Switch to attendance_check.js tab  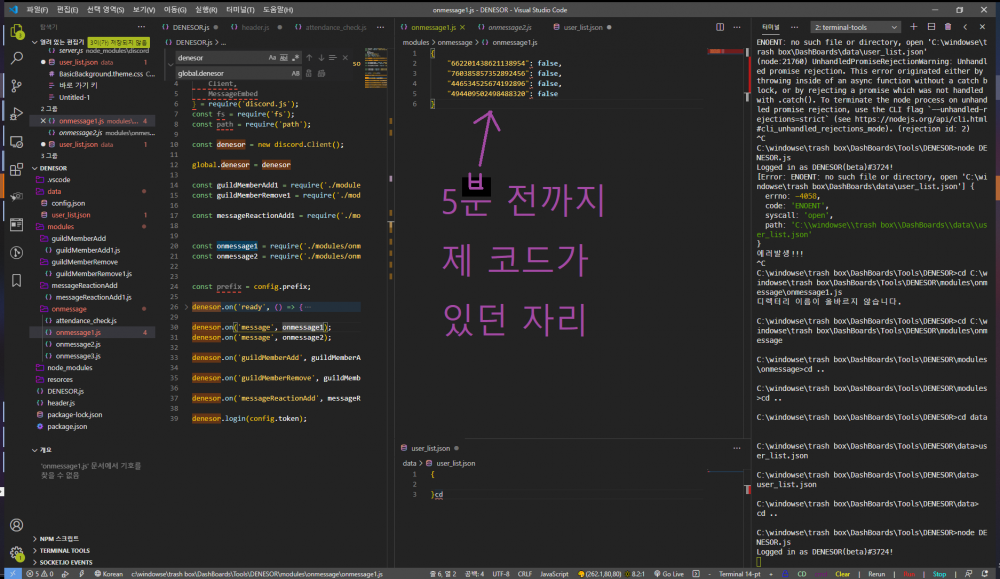[335, 27]
